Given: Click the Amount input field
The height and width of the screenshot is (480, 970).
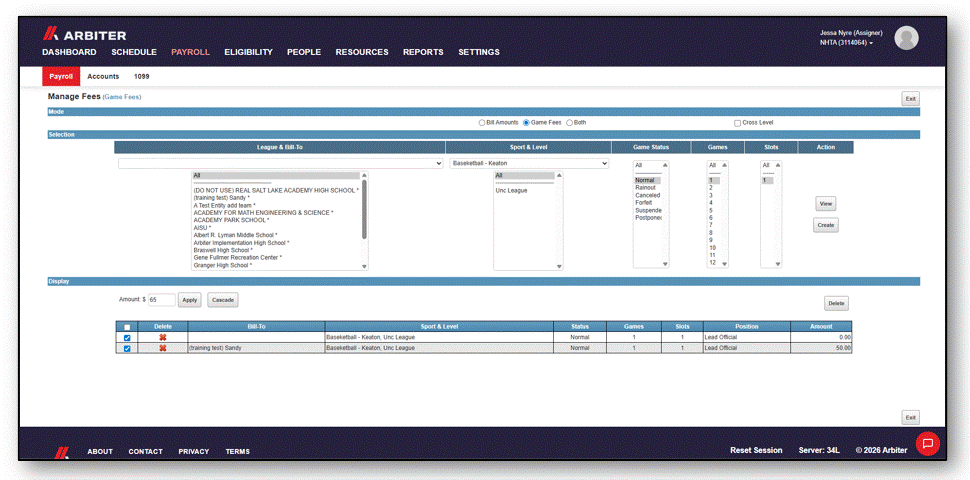Looking at the screenshot, I should pos(162,300).
